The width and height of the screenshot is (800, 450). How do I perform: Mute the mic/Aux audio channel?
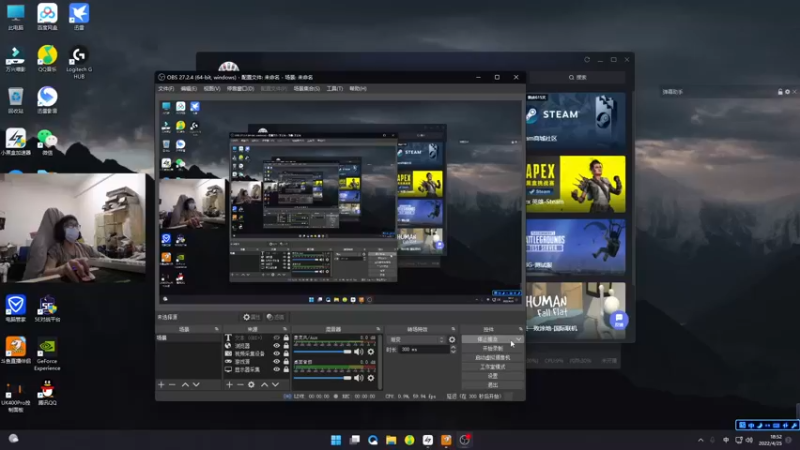[359, 352]
